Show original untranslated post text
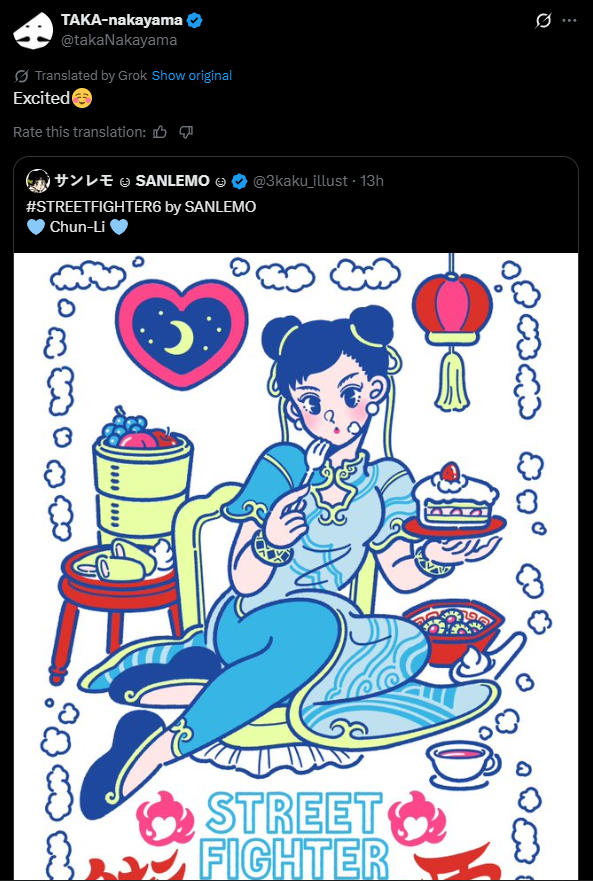593x881 pixels. [x=192, y=75]
